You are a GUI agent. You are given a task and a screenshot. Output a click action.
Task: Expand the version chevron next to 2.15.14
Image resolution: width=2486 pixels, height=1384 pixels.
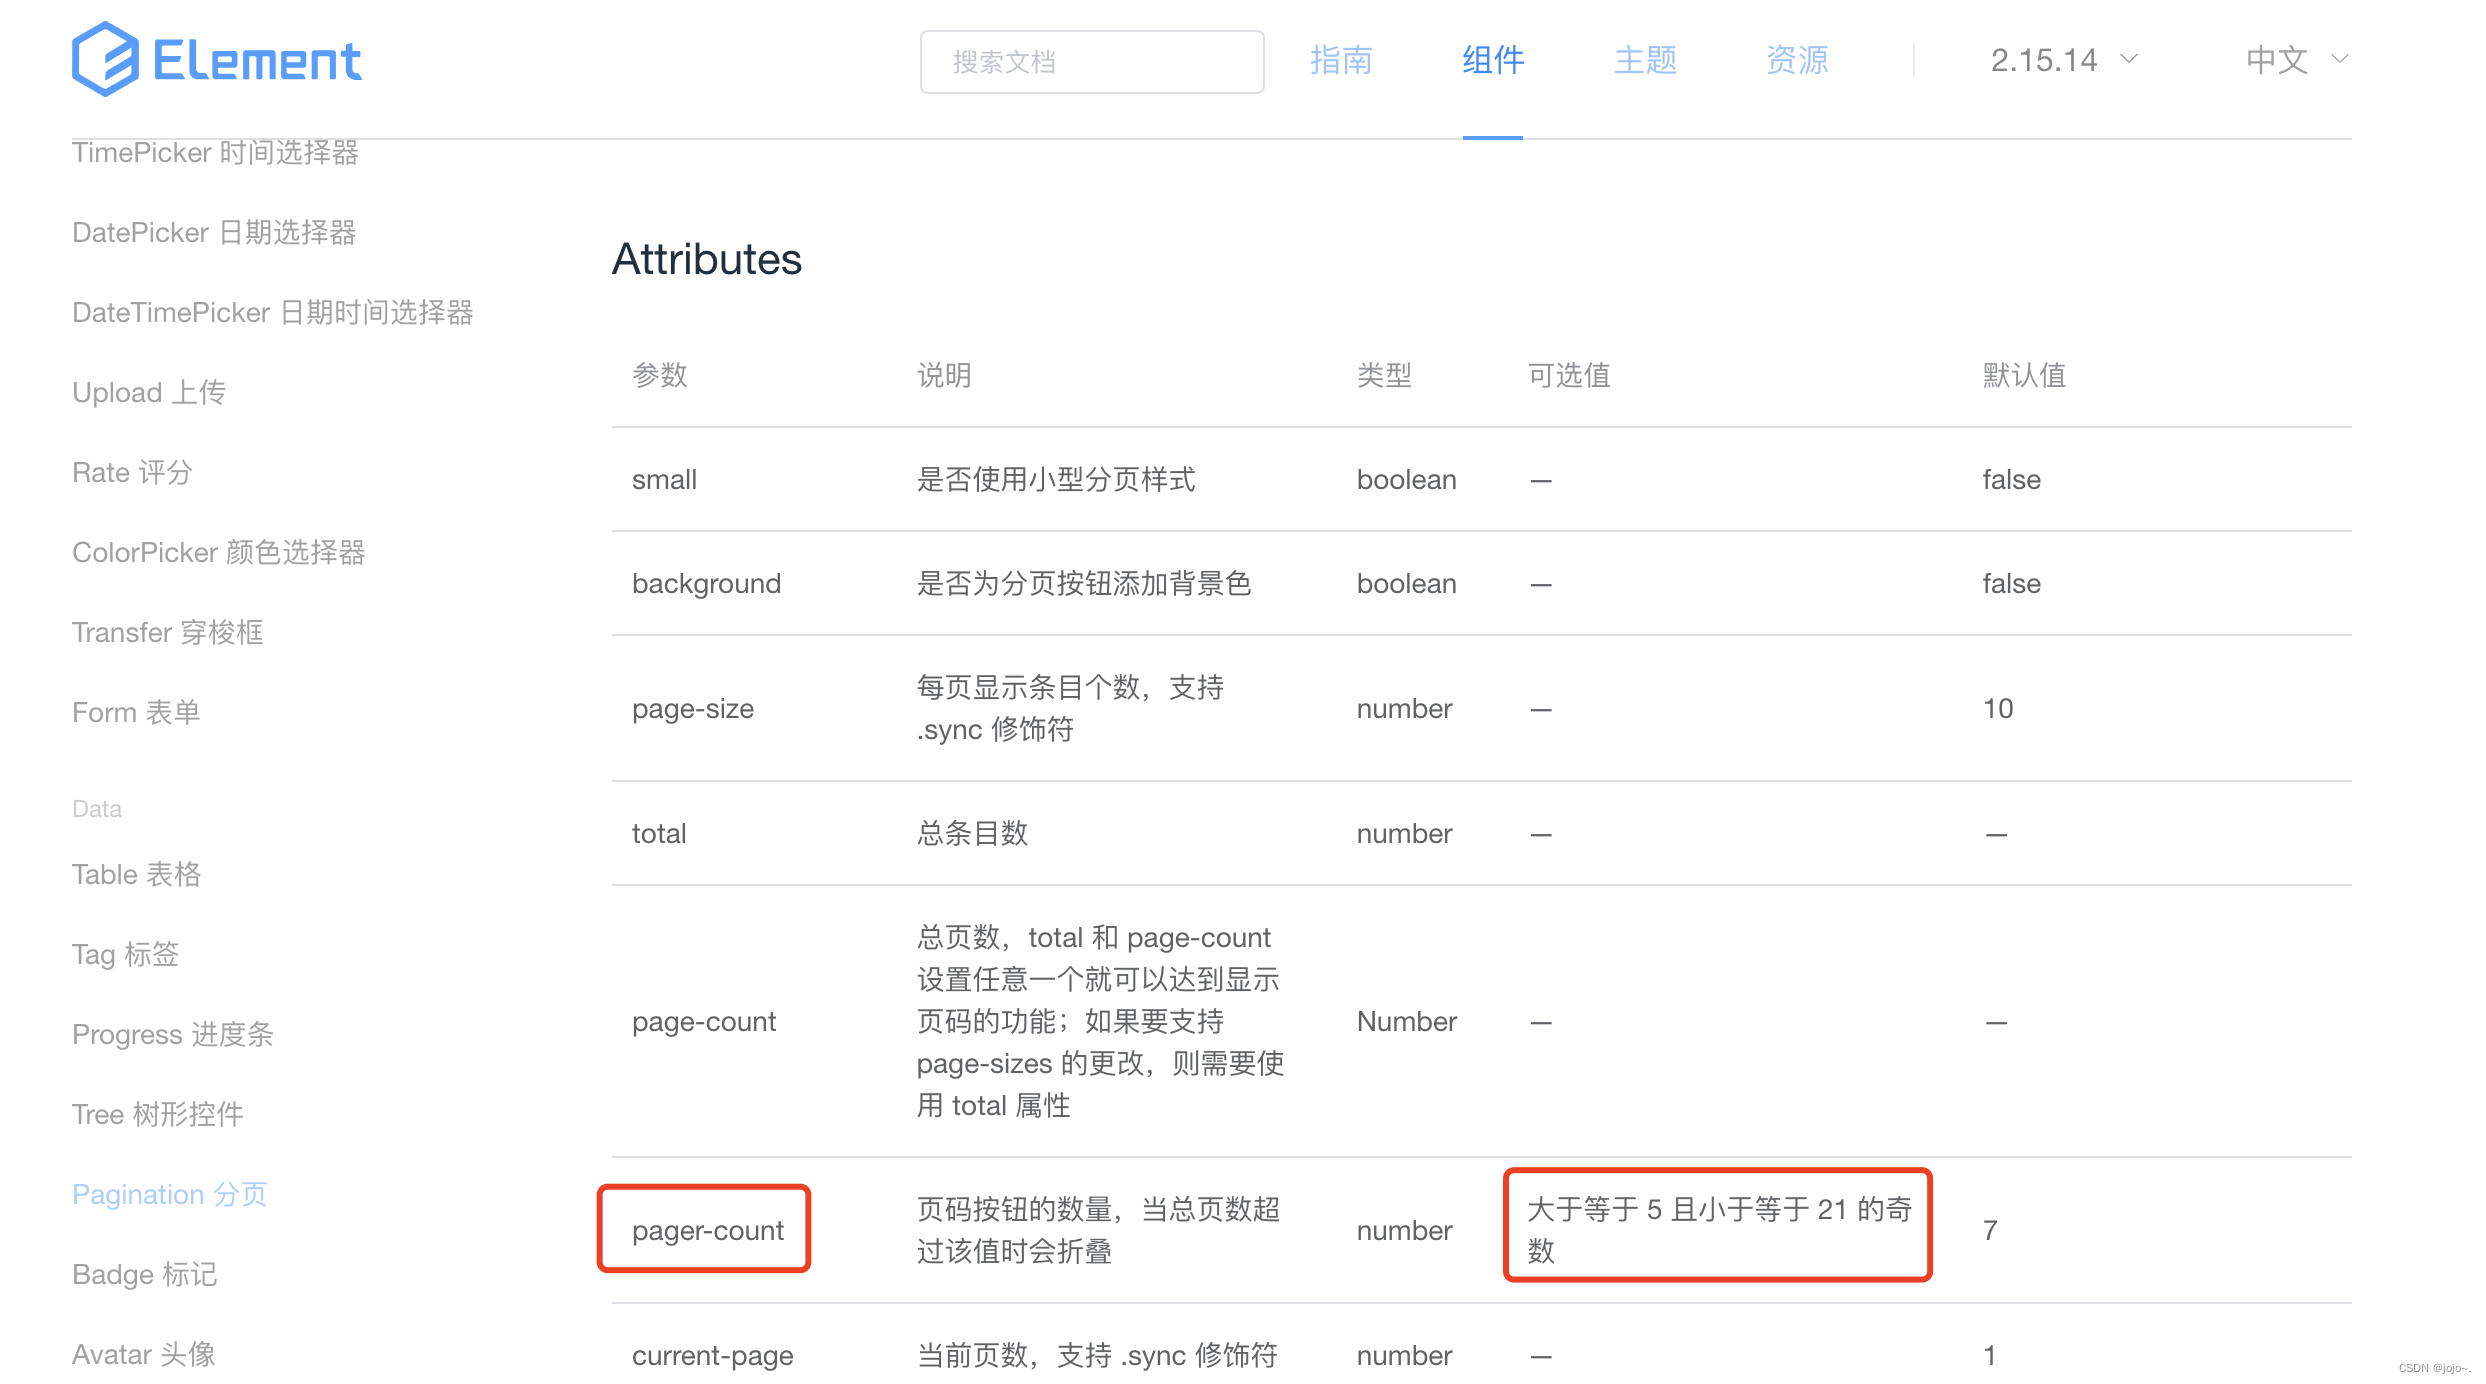pyautogui.click(x=2131, y=60)
